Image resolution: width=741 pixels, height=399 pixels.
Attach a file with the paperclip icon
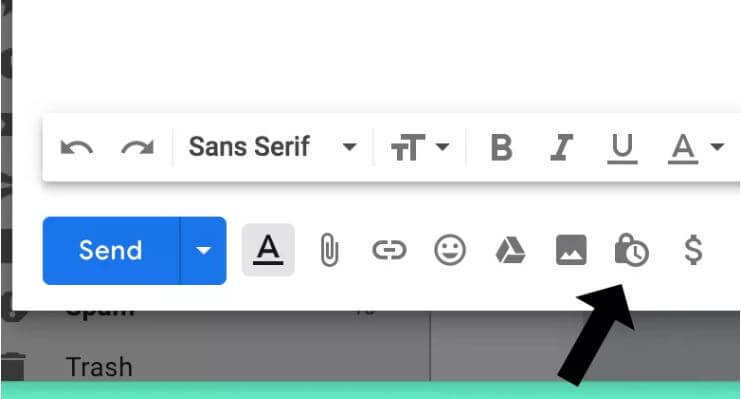pos(329,251)
